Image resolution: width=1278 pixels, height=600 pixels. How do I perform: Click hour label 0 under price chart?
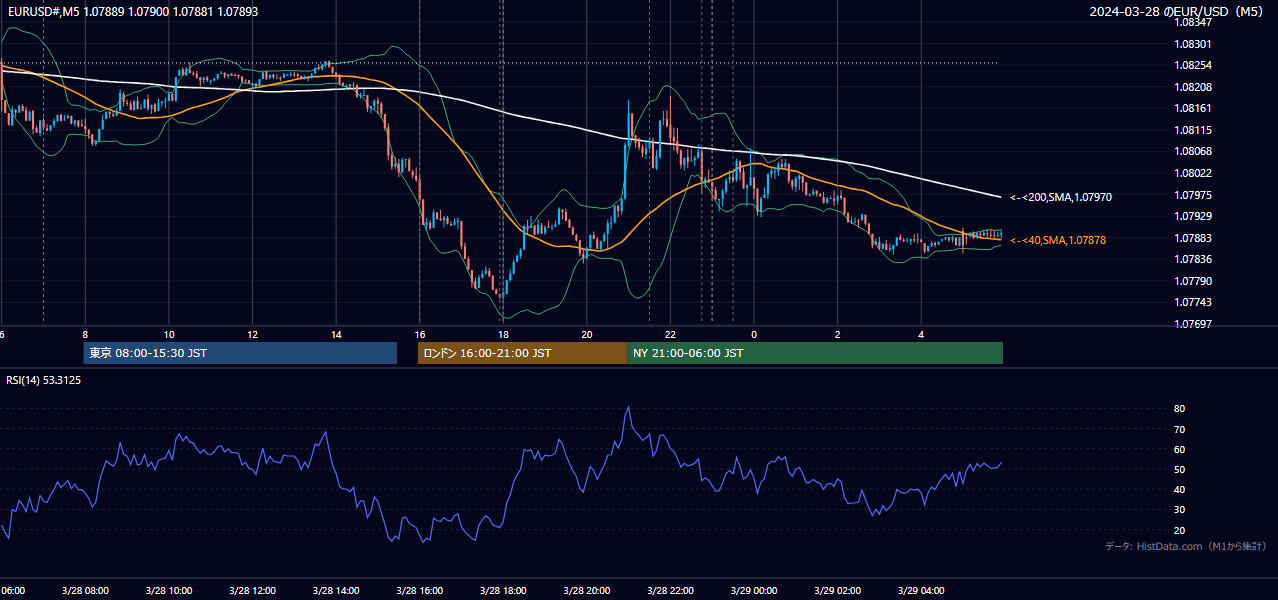click(x=754, y=334)
